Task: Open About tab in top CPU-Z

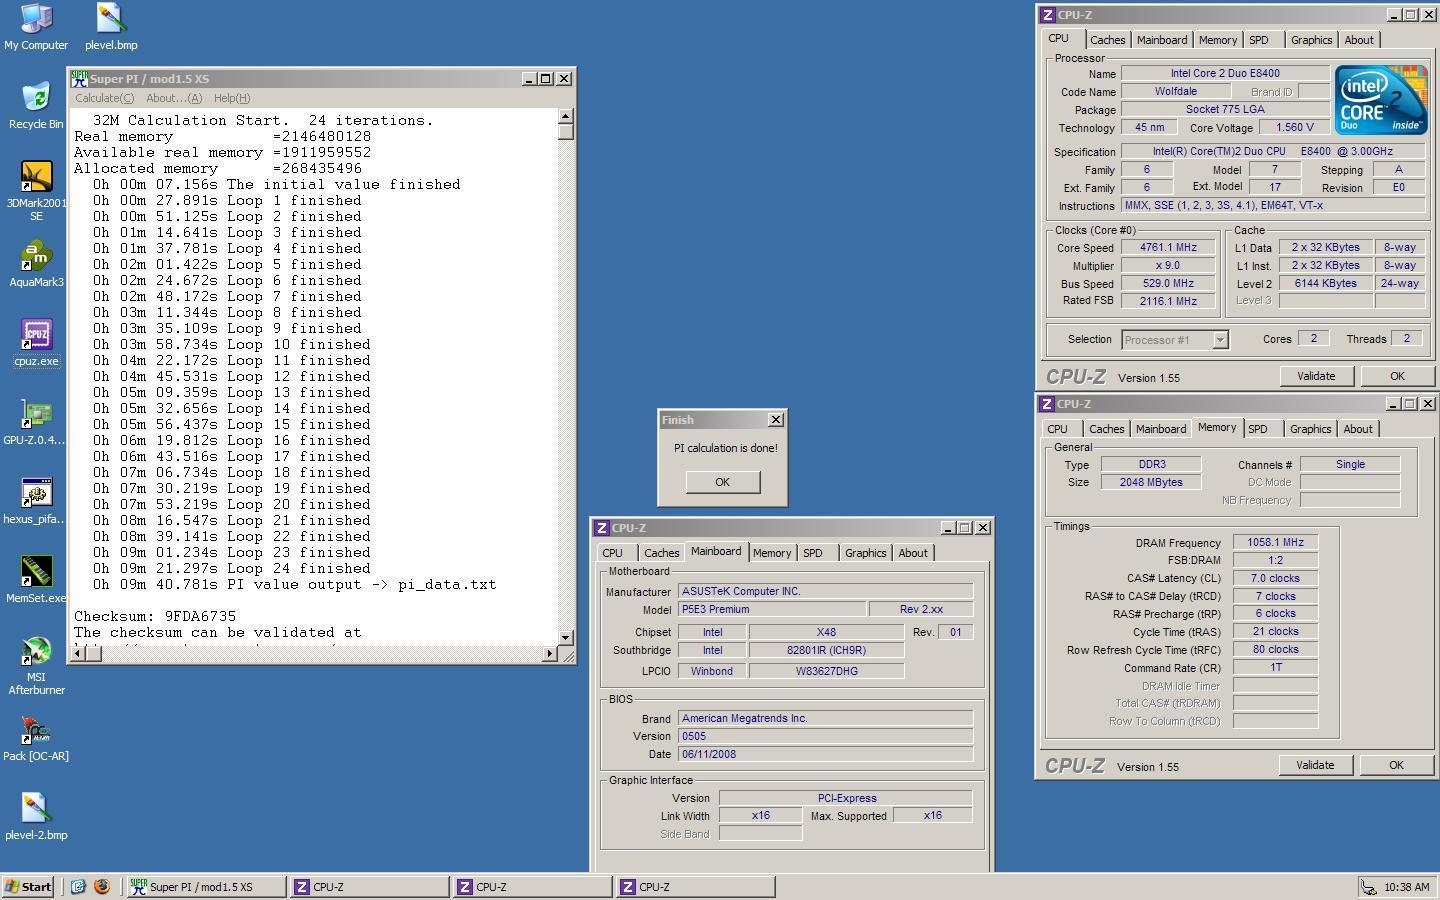Action: pyautogui.click(x=1358, y=40)
